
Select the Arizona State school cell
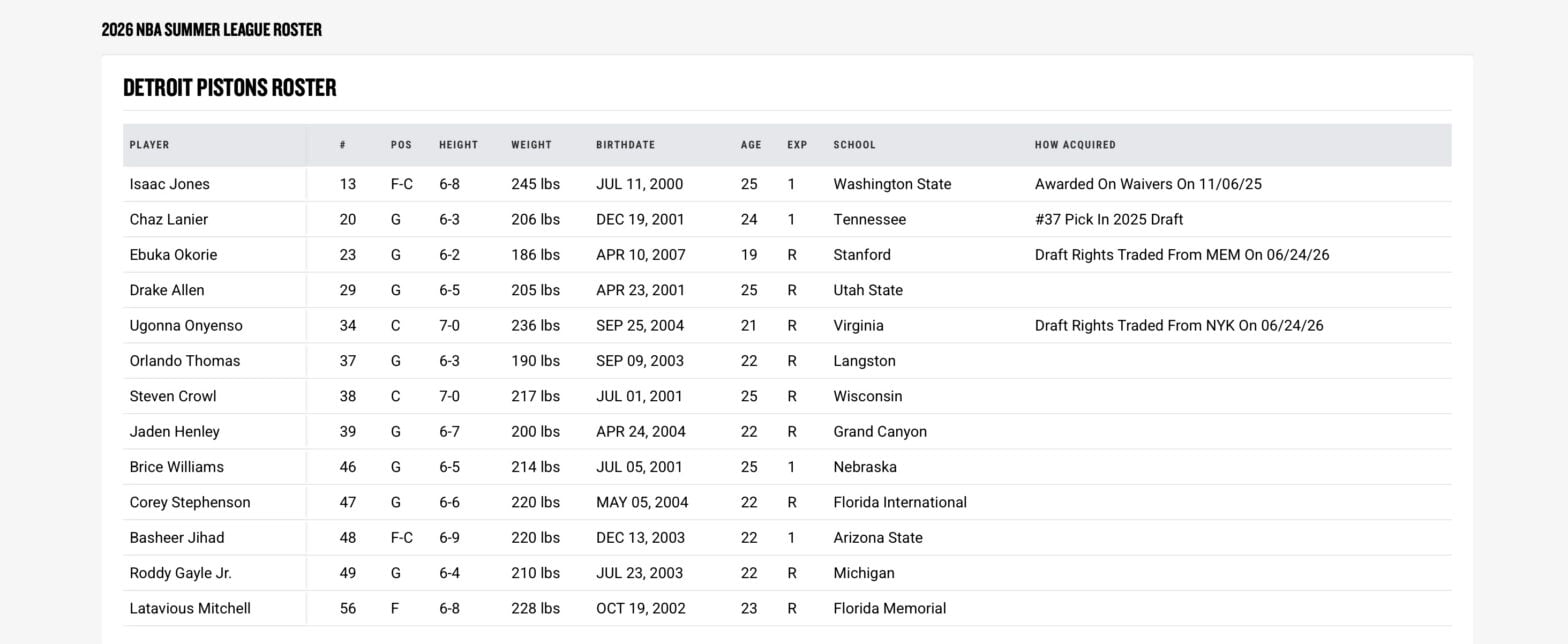click(878, 538)
